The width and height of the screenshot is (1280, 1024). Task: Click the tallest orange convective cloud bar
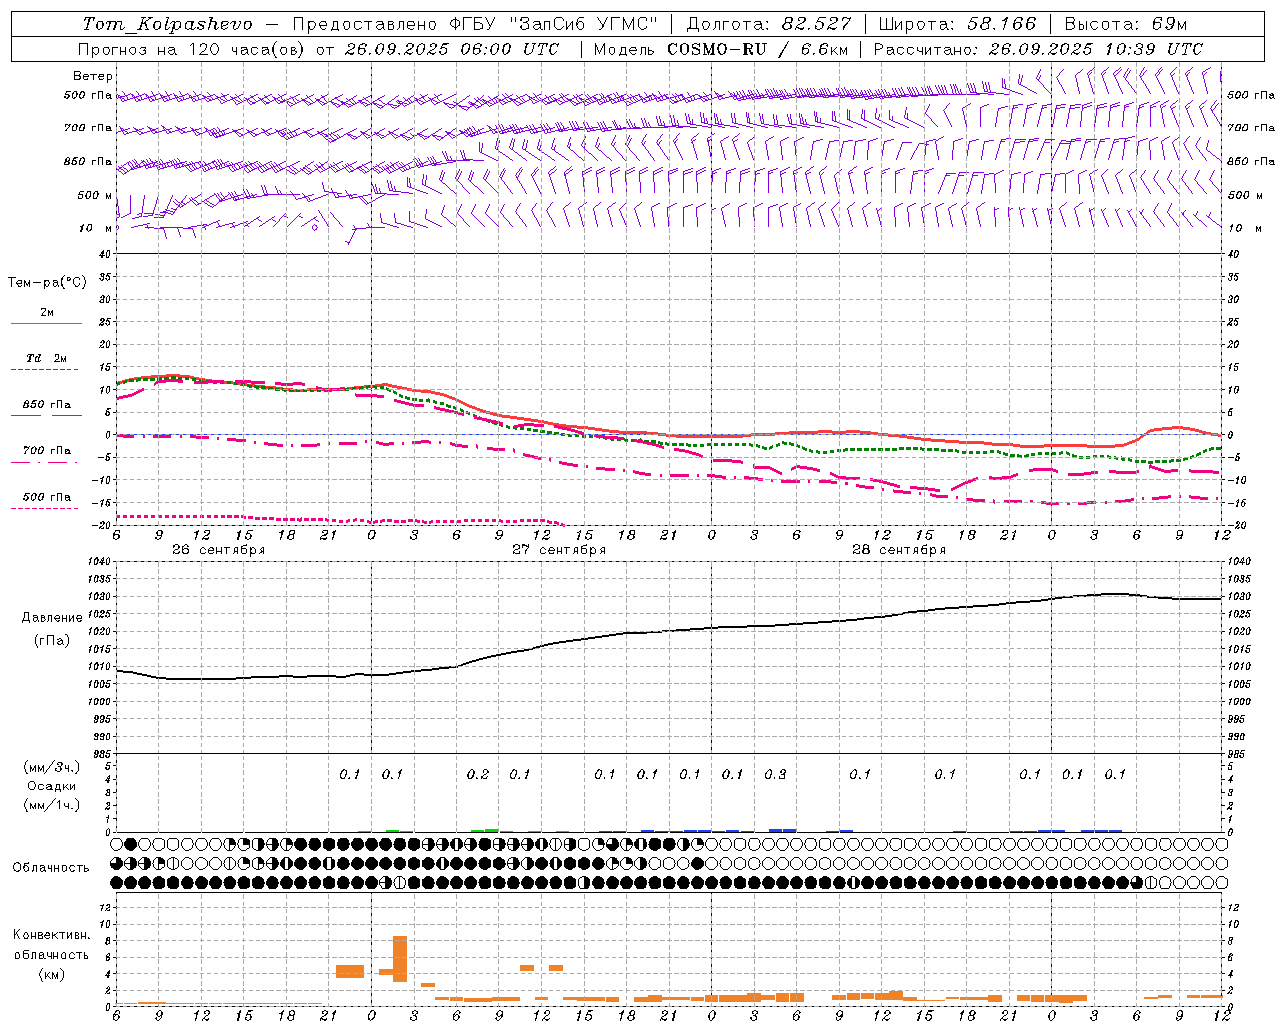coord(400,958)
